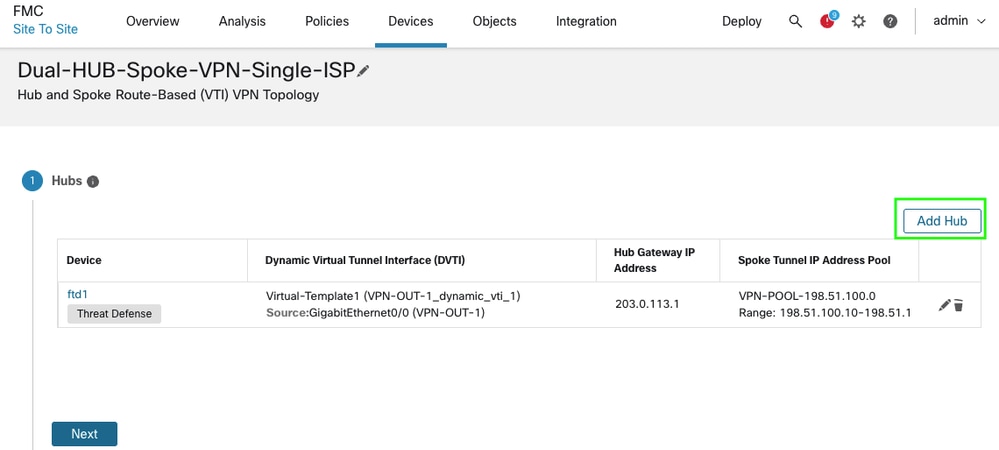The height and width of the screenshot is (450, 999).
Task: Open the ftd1 device link
Action: click(77, 294)
